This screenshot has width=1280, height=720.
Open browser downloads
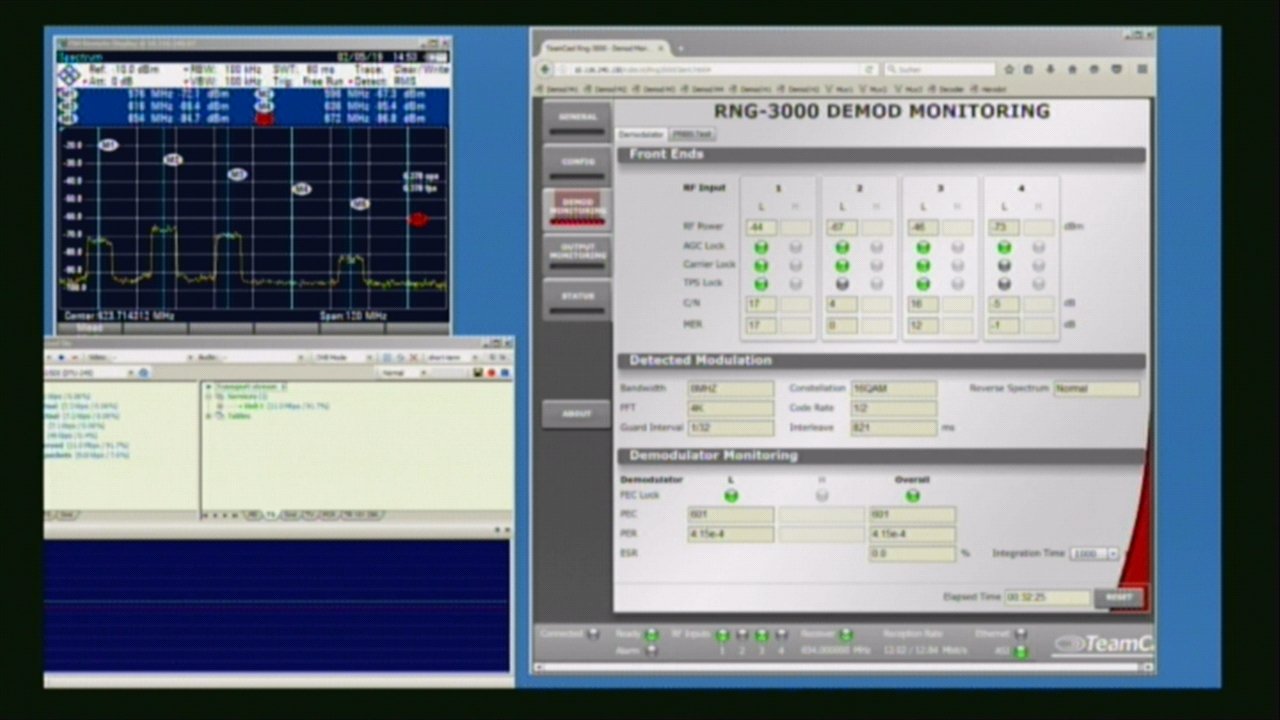[x=1051, y=69]
